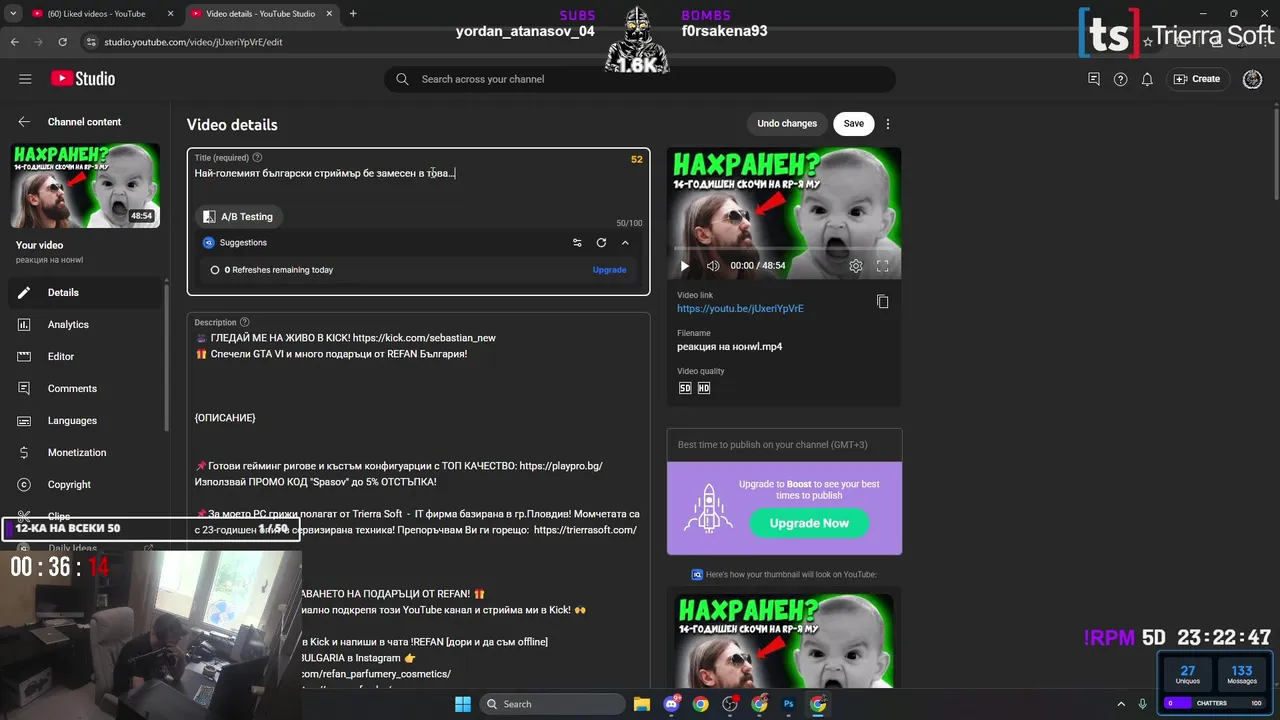Click the video preview progress bar

click(784, 248)
